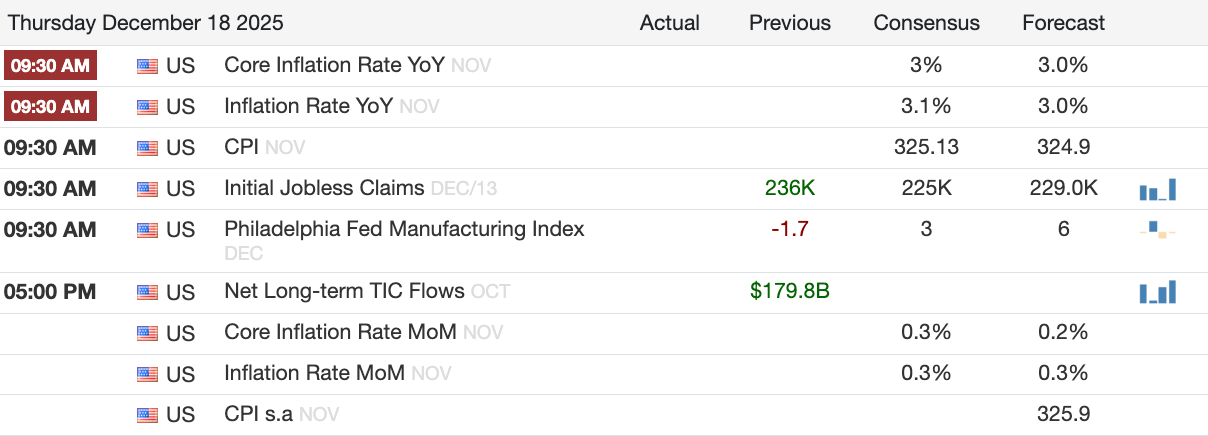Click the US flag beside Core Inflation Rate YoY
The image size is (1208, 436).
148,66
